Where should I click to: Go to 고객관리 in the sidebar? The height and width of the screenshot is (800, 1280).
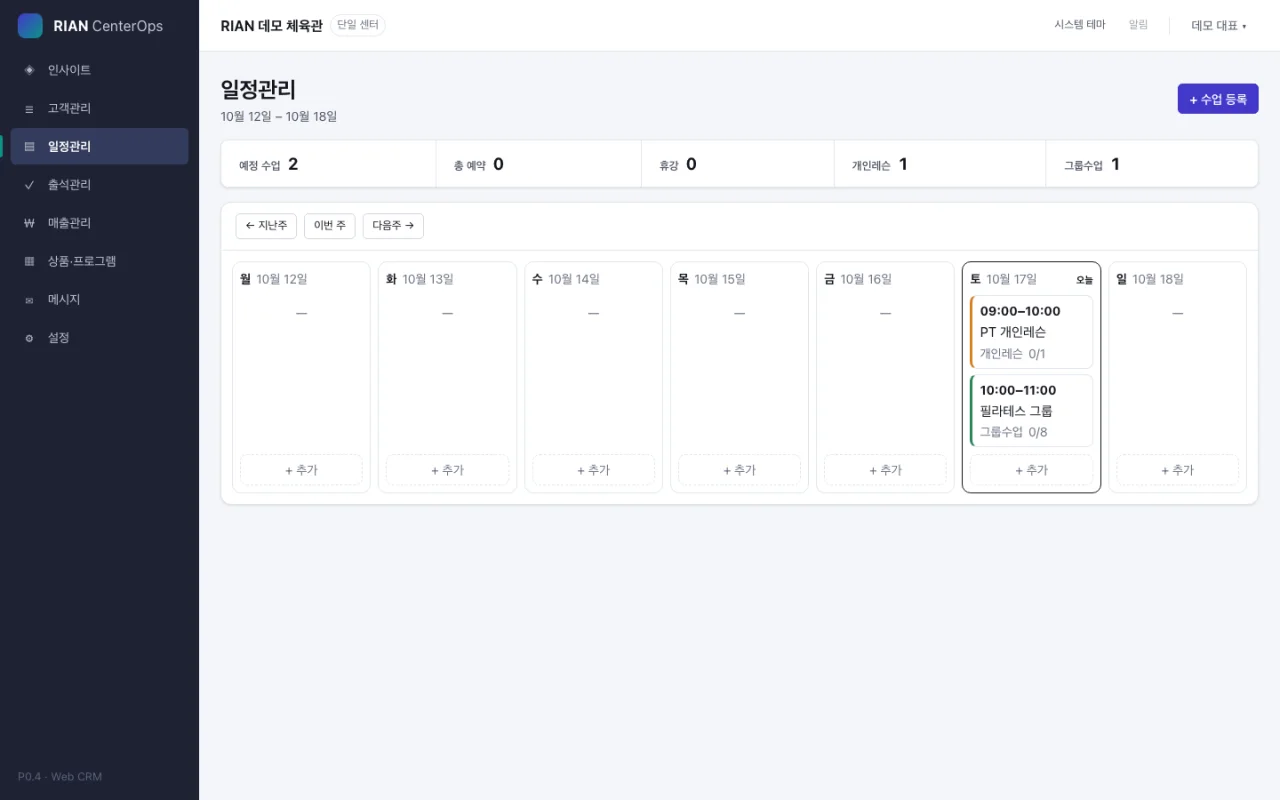point(99,108)
